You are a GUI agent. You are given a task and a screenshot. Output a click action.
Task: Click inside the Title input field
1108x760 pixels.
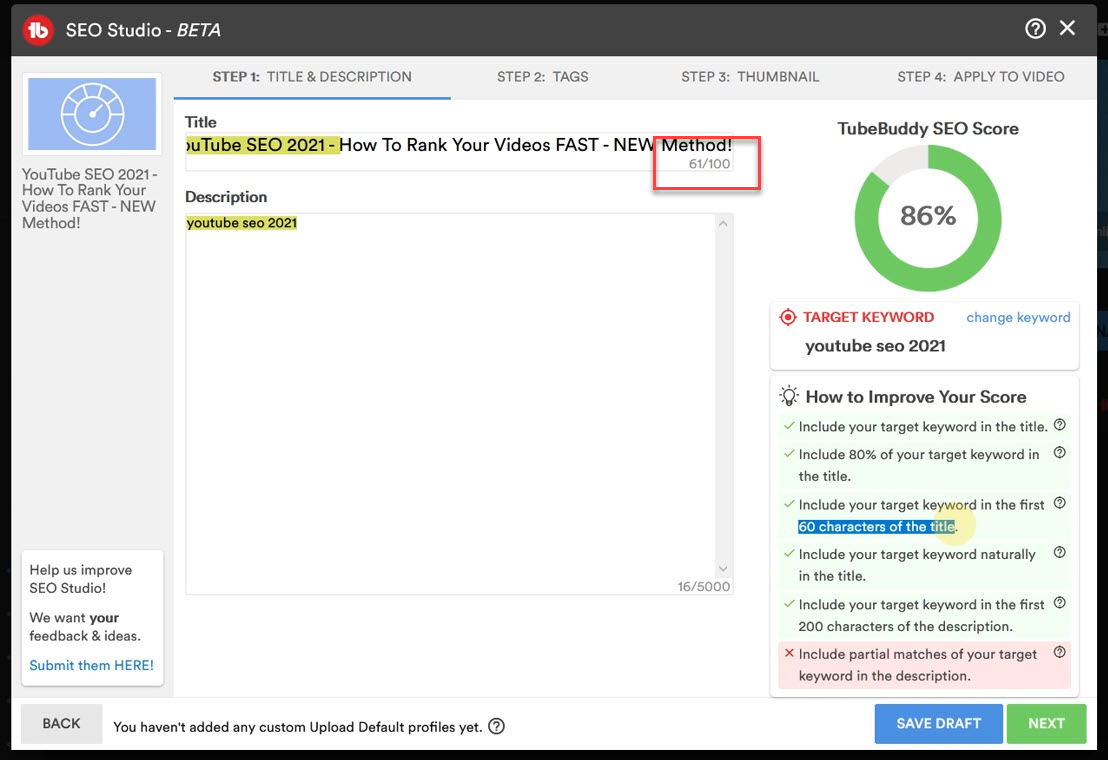tap(420, 146)
